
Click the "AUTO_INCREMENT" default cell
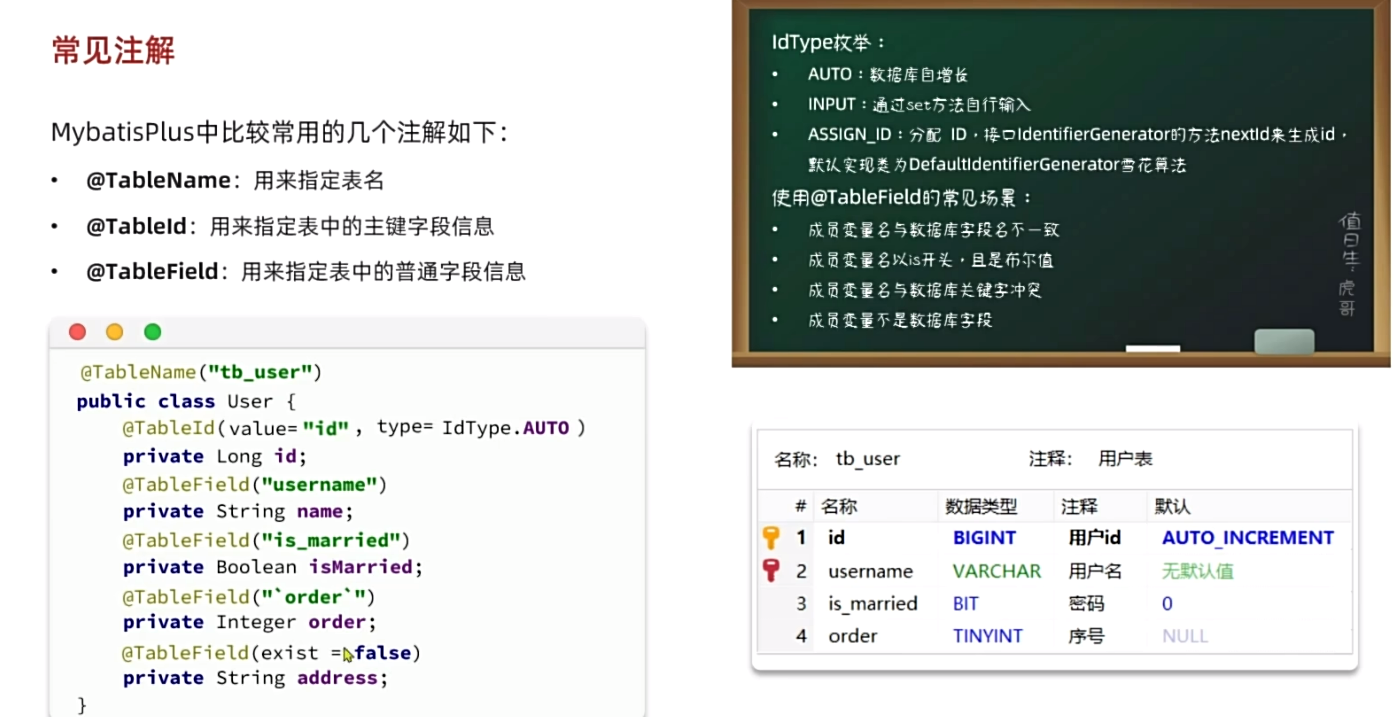[x=1248, y=537]
